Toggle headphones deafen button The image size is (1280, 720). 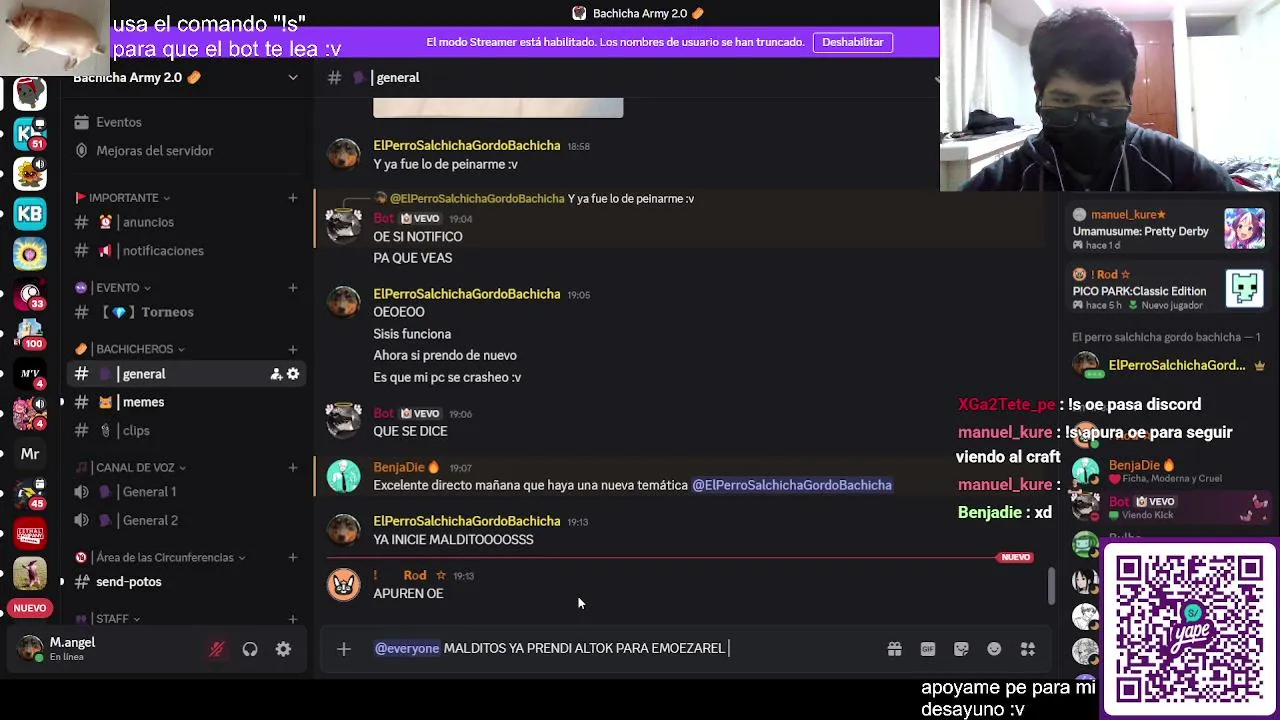250,649
